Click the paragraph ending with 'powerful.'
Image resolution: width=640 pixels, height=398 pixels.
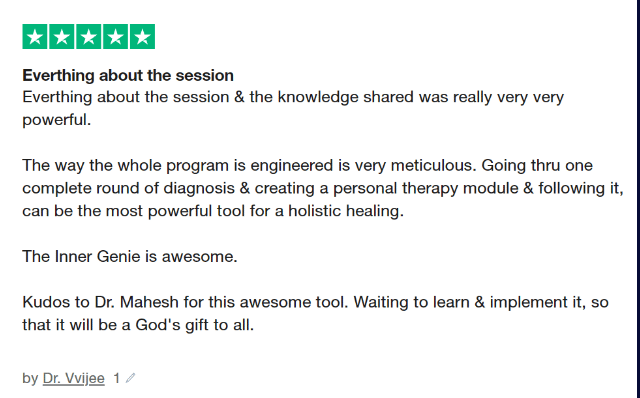(293, 108)
